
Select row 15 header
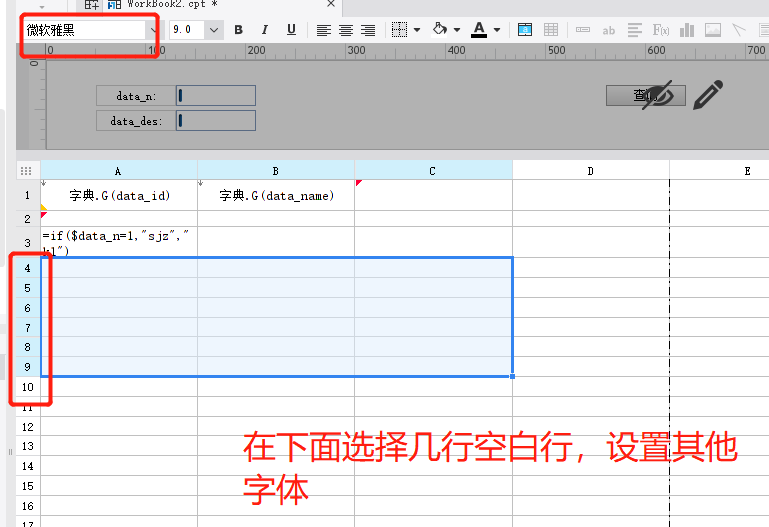coord(28,486)
